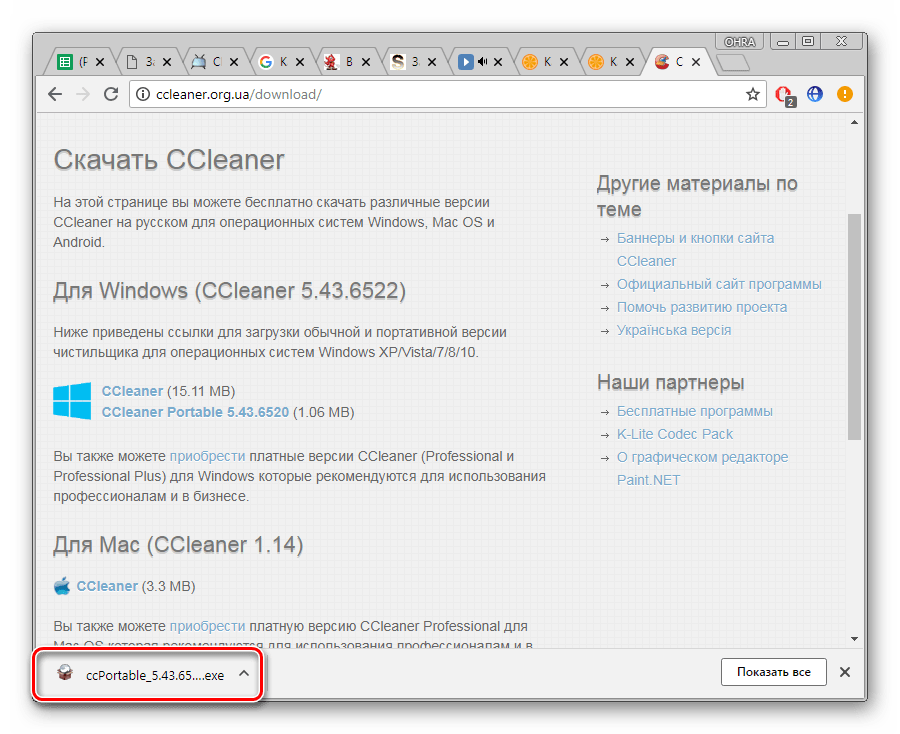
Task: Open the red Opera extension icon
Action: click(785, 94)
